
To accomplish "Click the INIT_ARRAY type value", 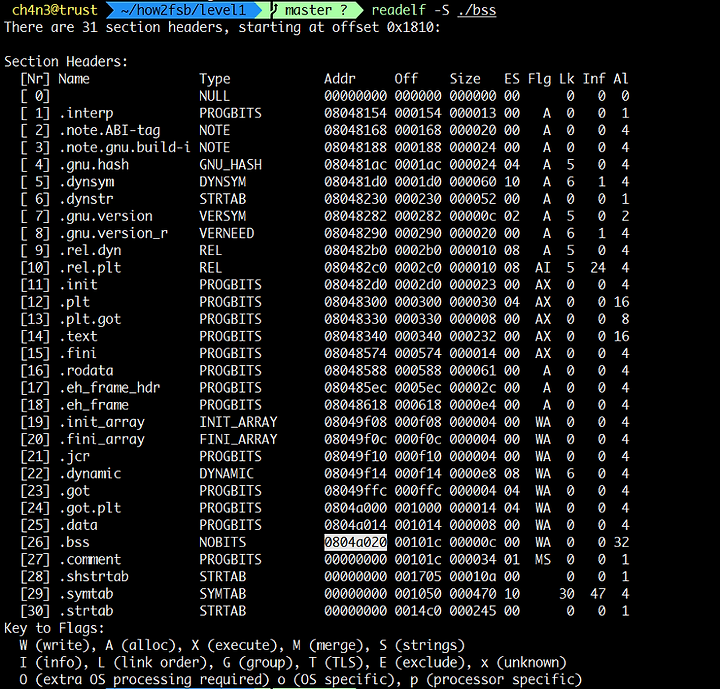I will [238, 422].
